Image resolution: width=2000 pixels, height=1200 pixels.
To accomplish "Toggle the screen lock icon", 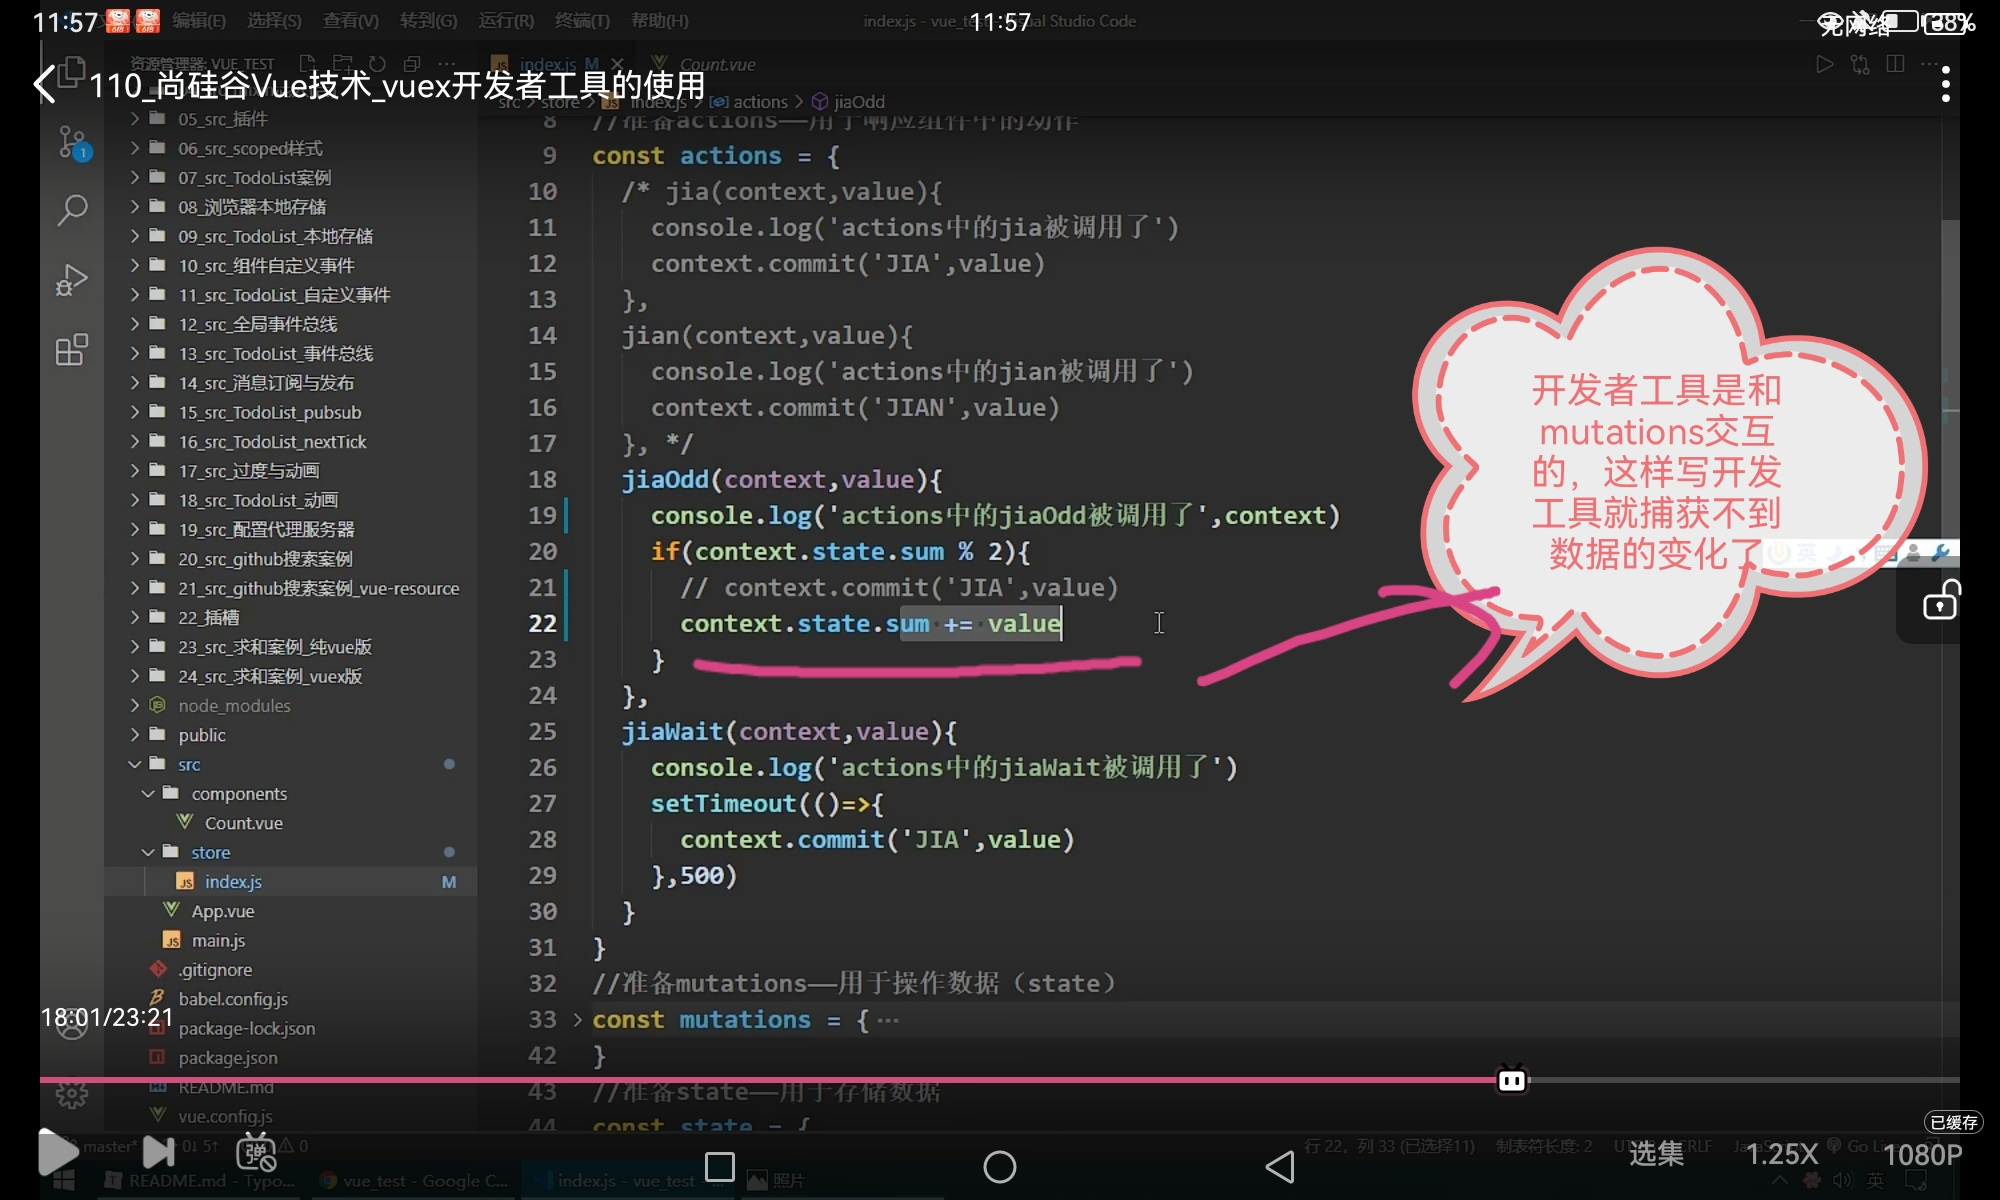I will [1940, 602].
